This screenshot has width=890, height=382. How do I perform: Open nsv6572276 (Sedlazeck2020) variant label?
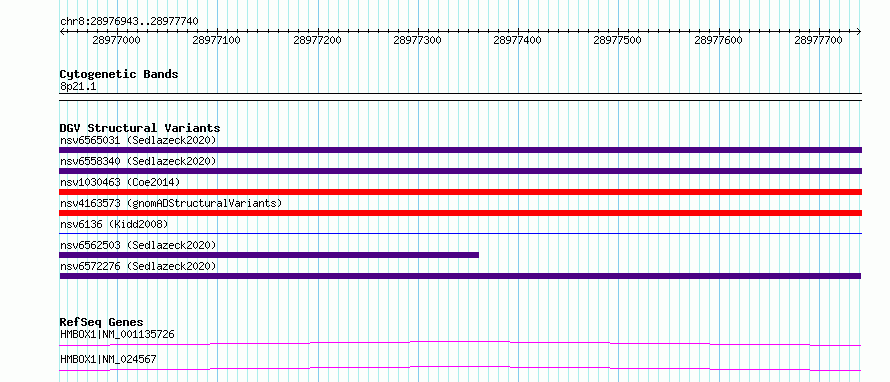(138, 266)
